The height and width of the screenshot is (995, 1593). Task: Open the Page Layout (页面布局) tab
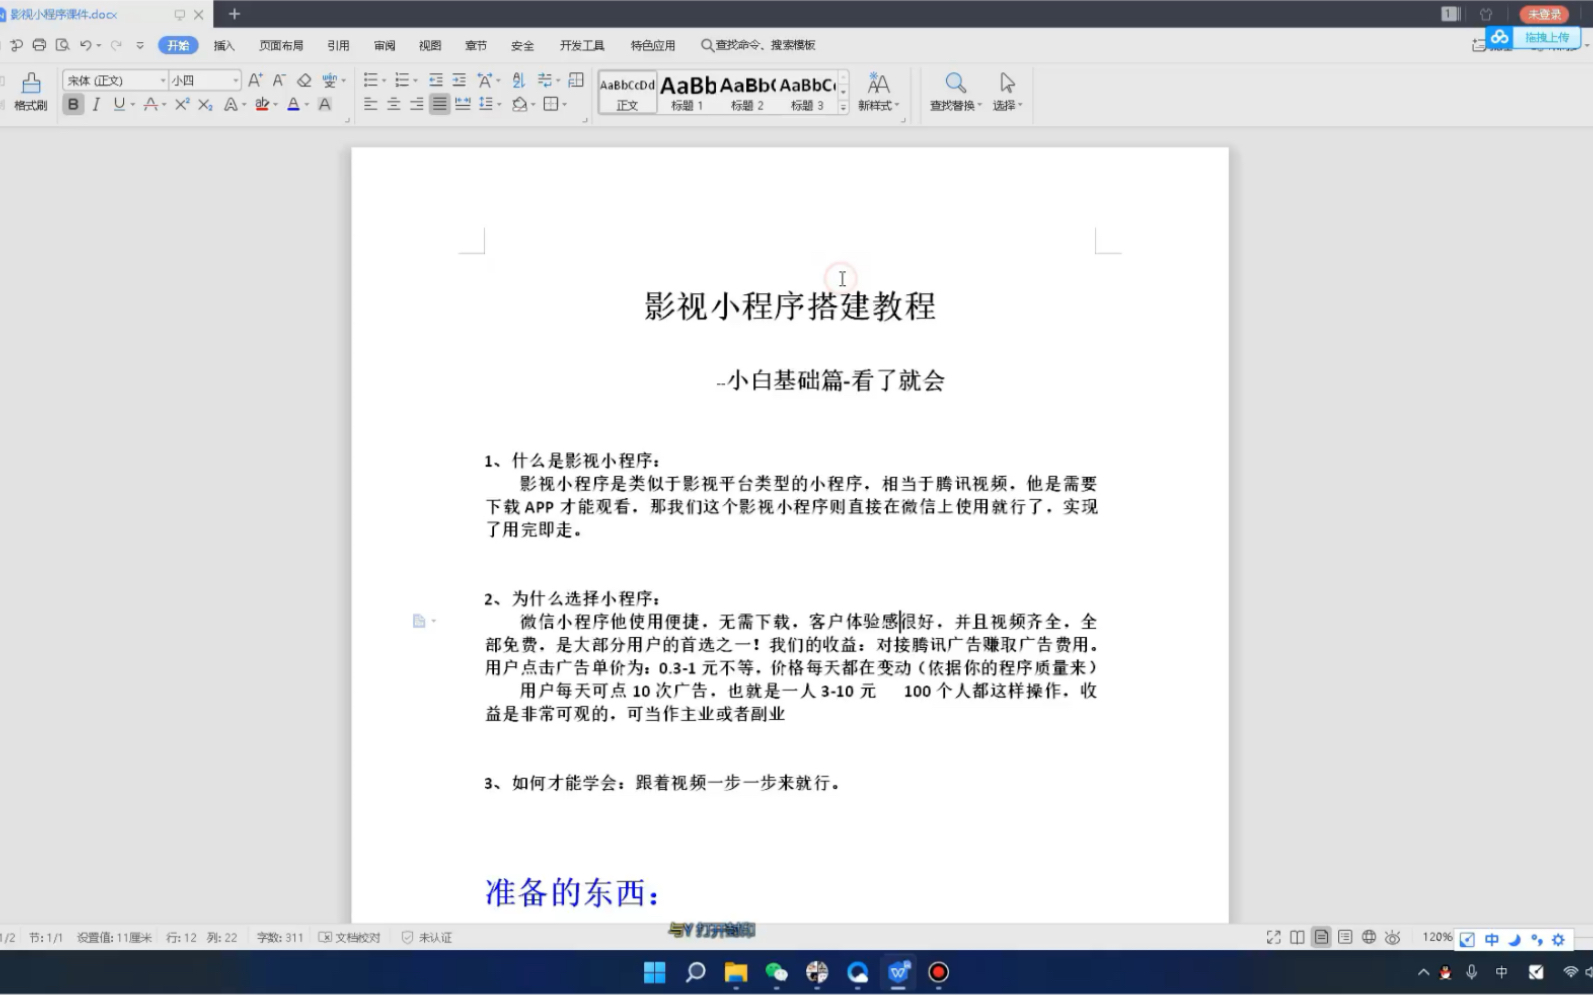(x=281, y=45)
